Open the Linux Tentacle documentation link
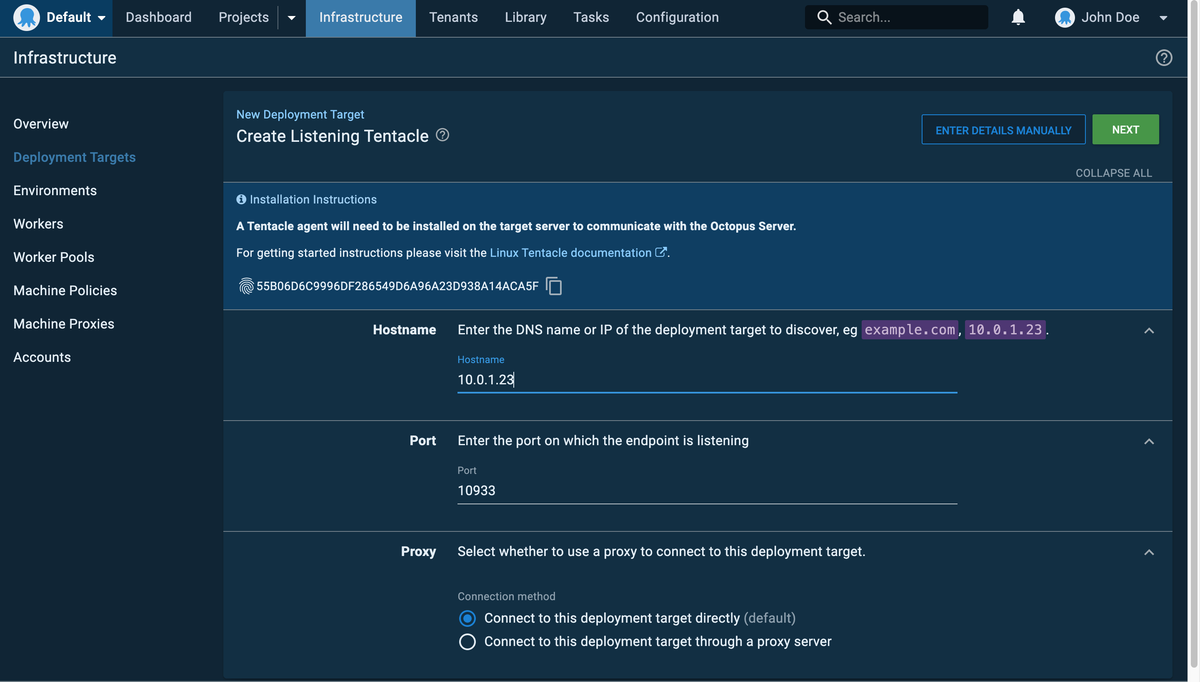 point(570,252)
